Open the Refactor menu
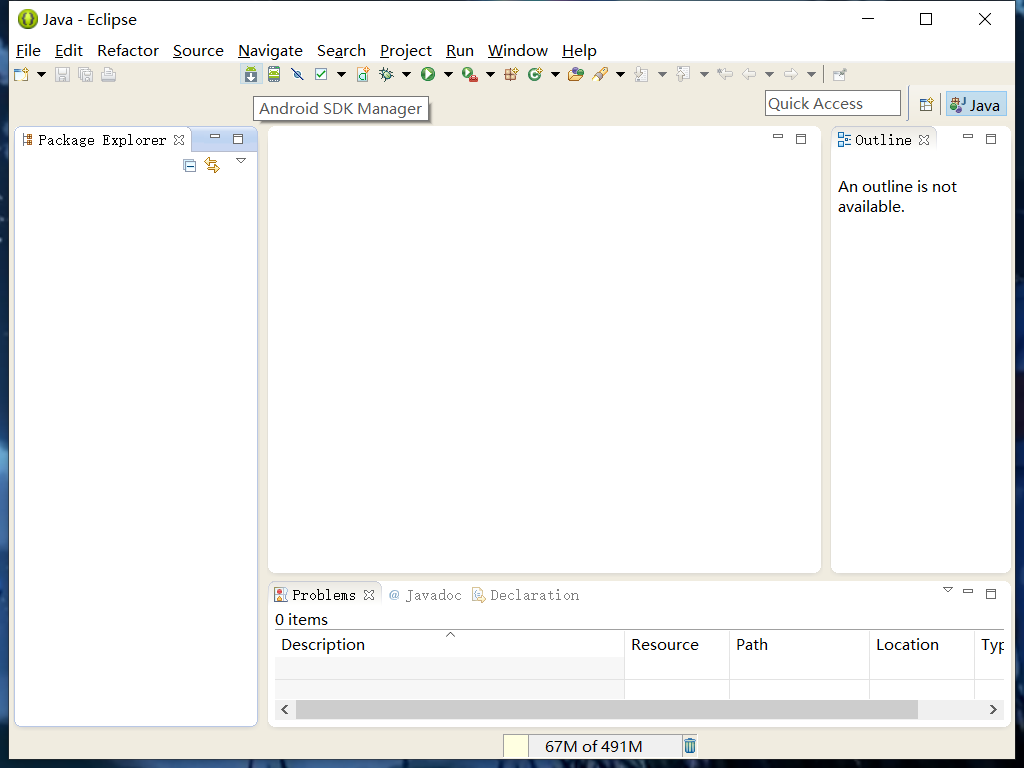The image size is (1024, 768). coord(128,50)
